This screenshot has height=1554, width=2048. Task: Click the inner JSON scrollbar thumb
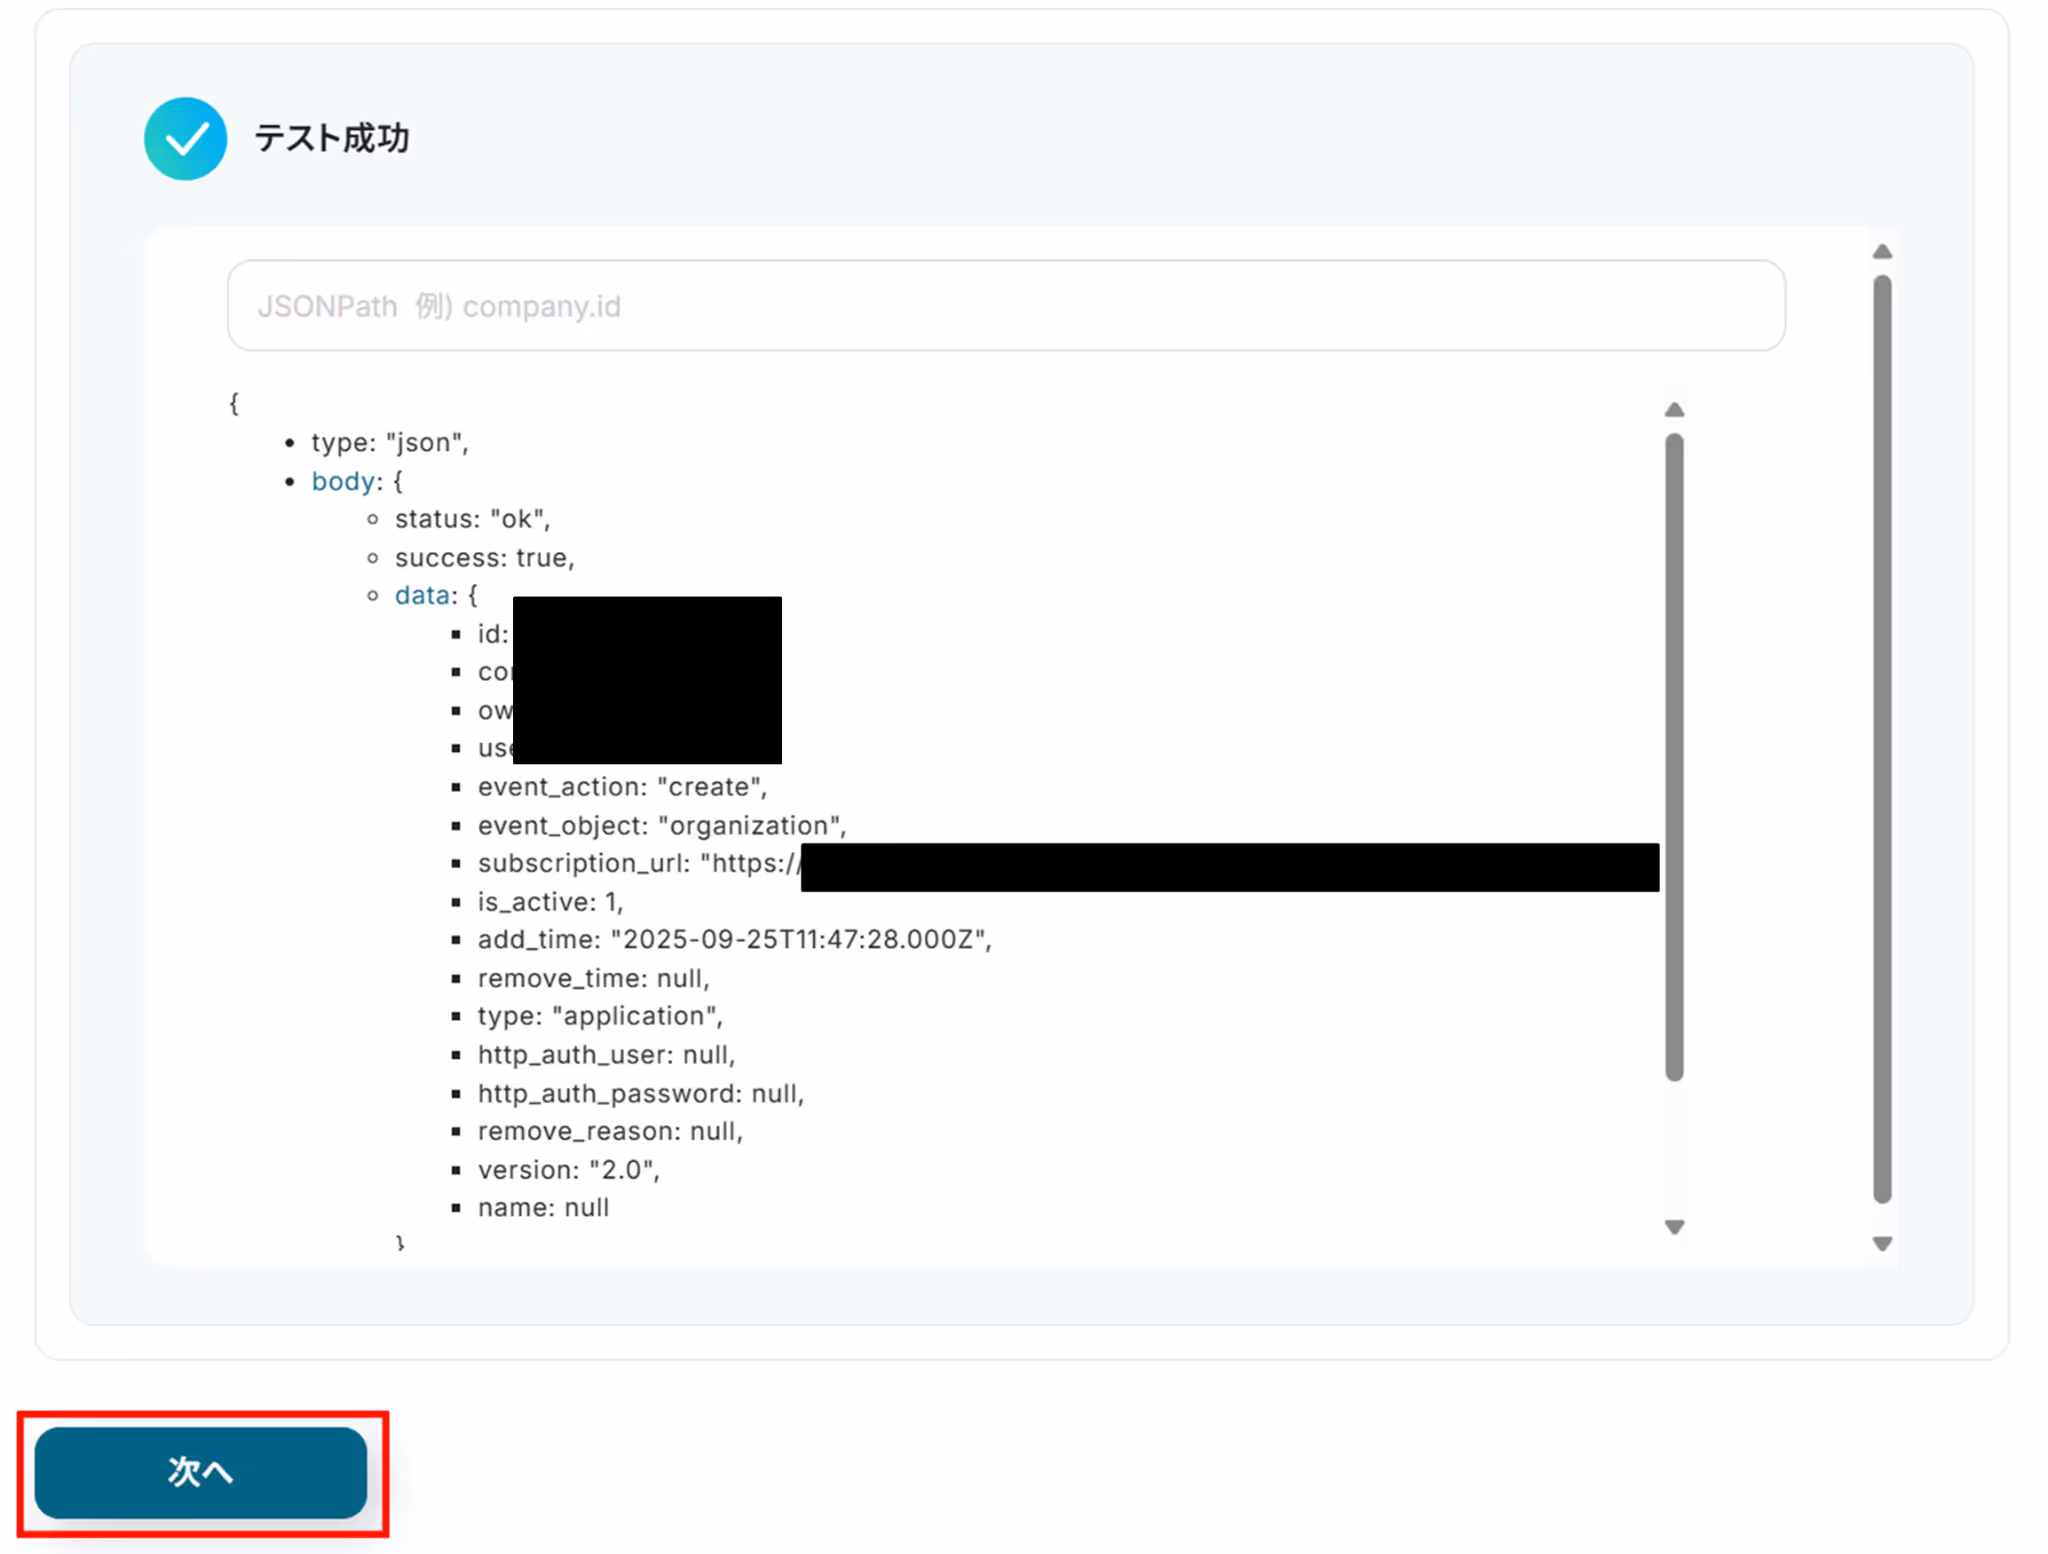pos(1674,756)
